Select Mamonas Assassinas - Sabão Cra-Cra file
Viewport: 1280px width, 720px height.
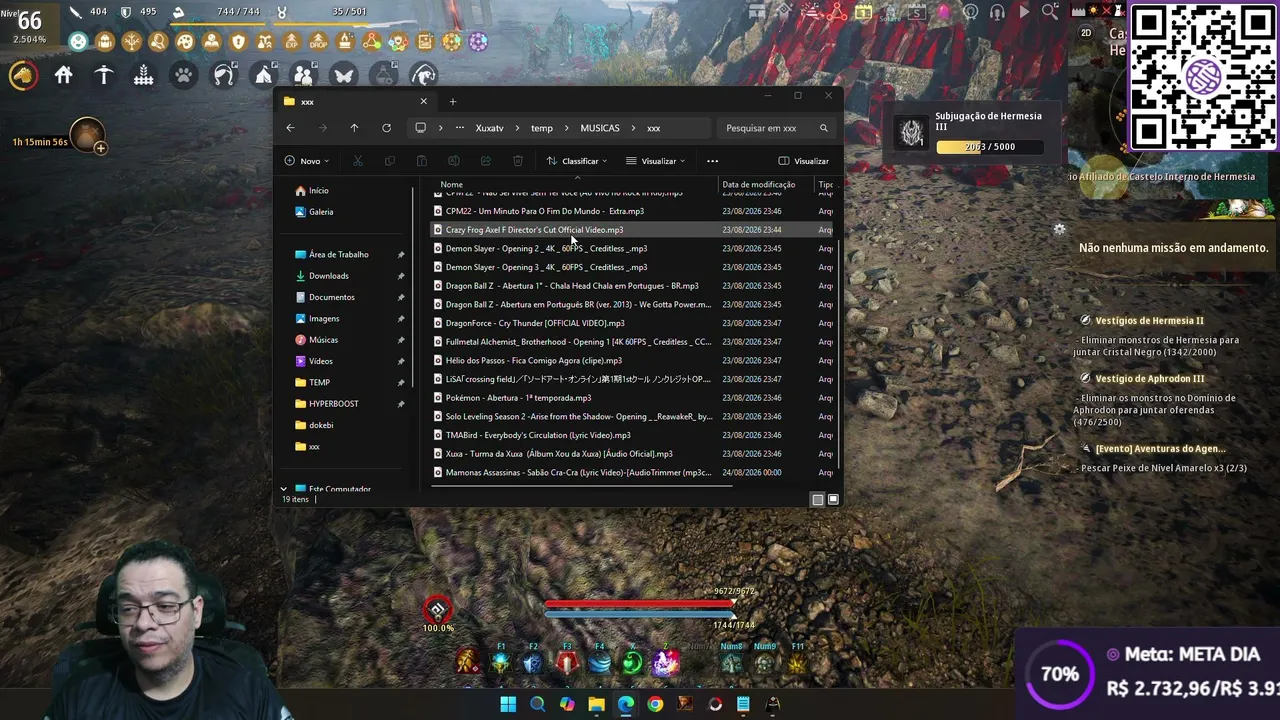tap(632, 473)
